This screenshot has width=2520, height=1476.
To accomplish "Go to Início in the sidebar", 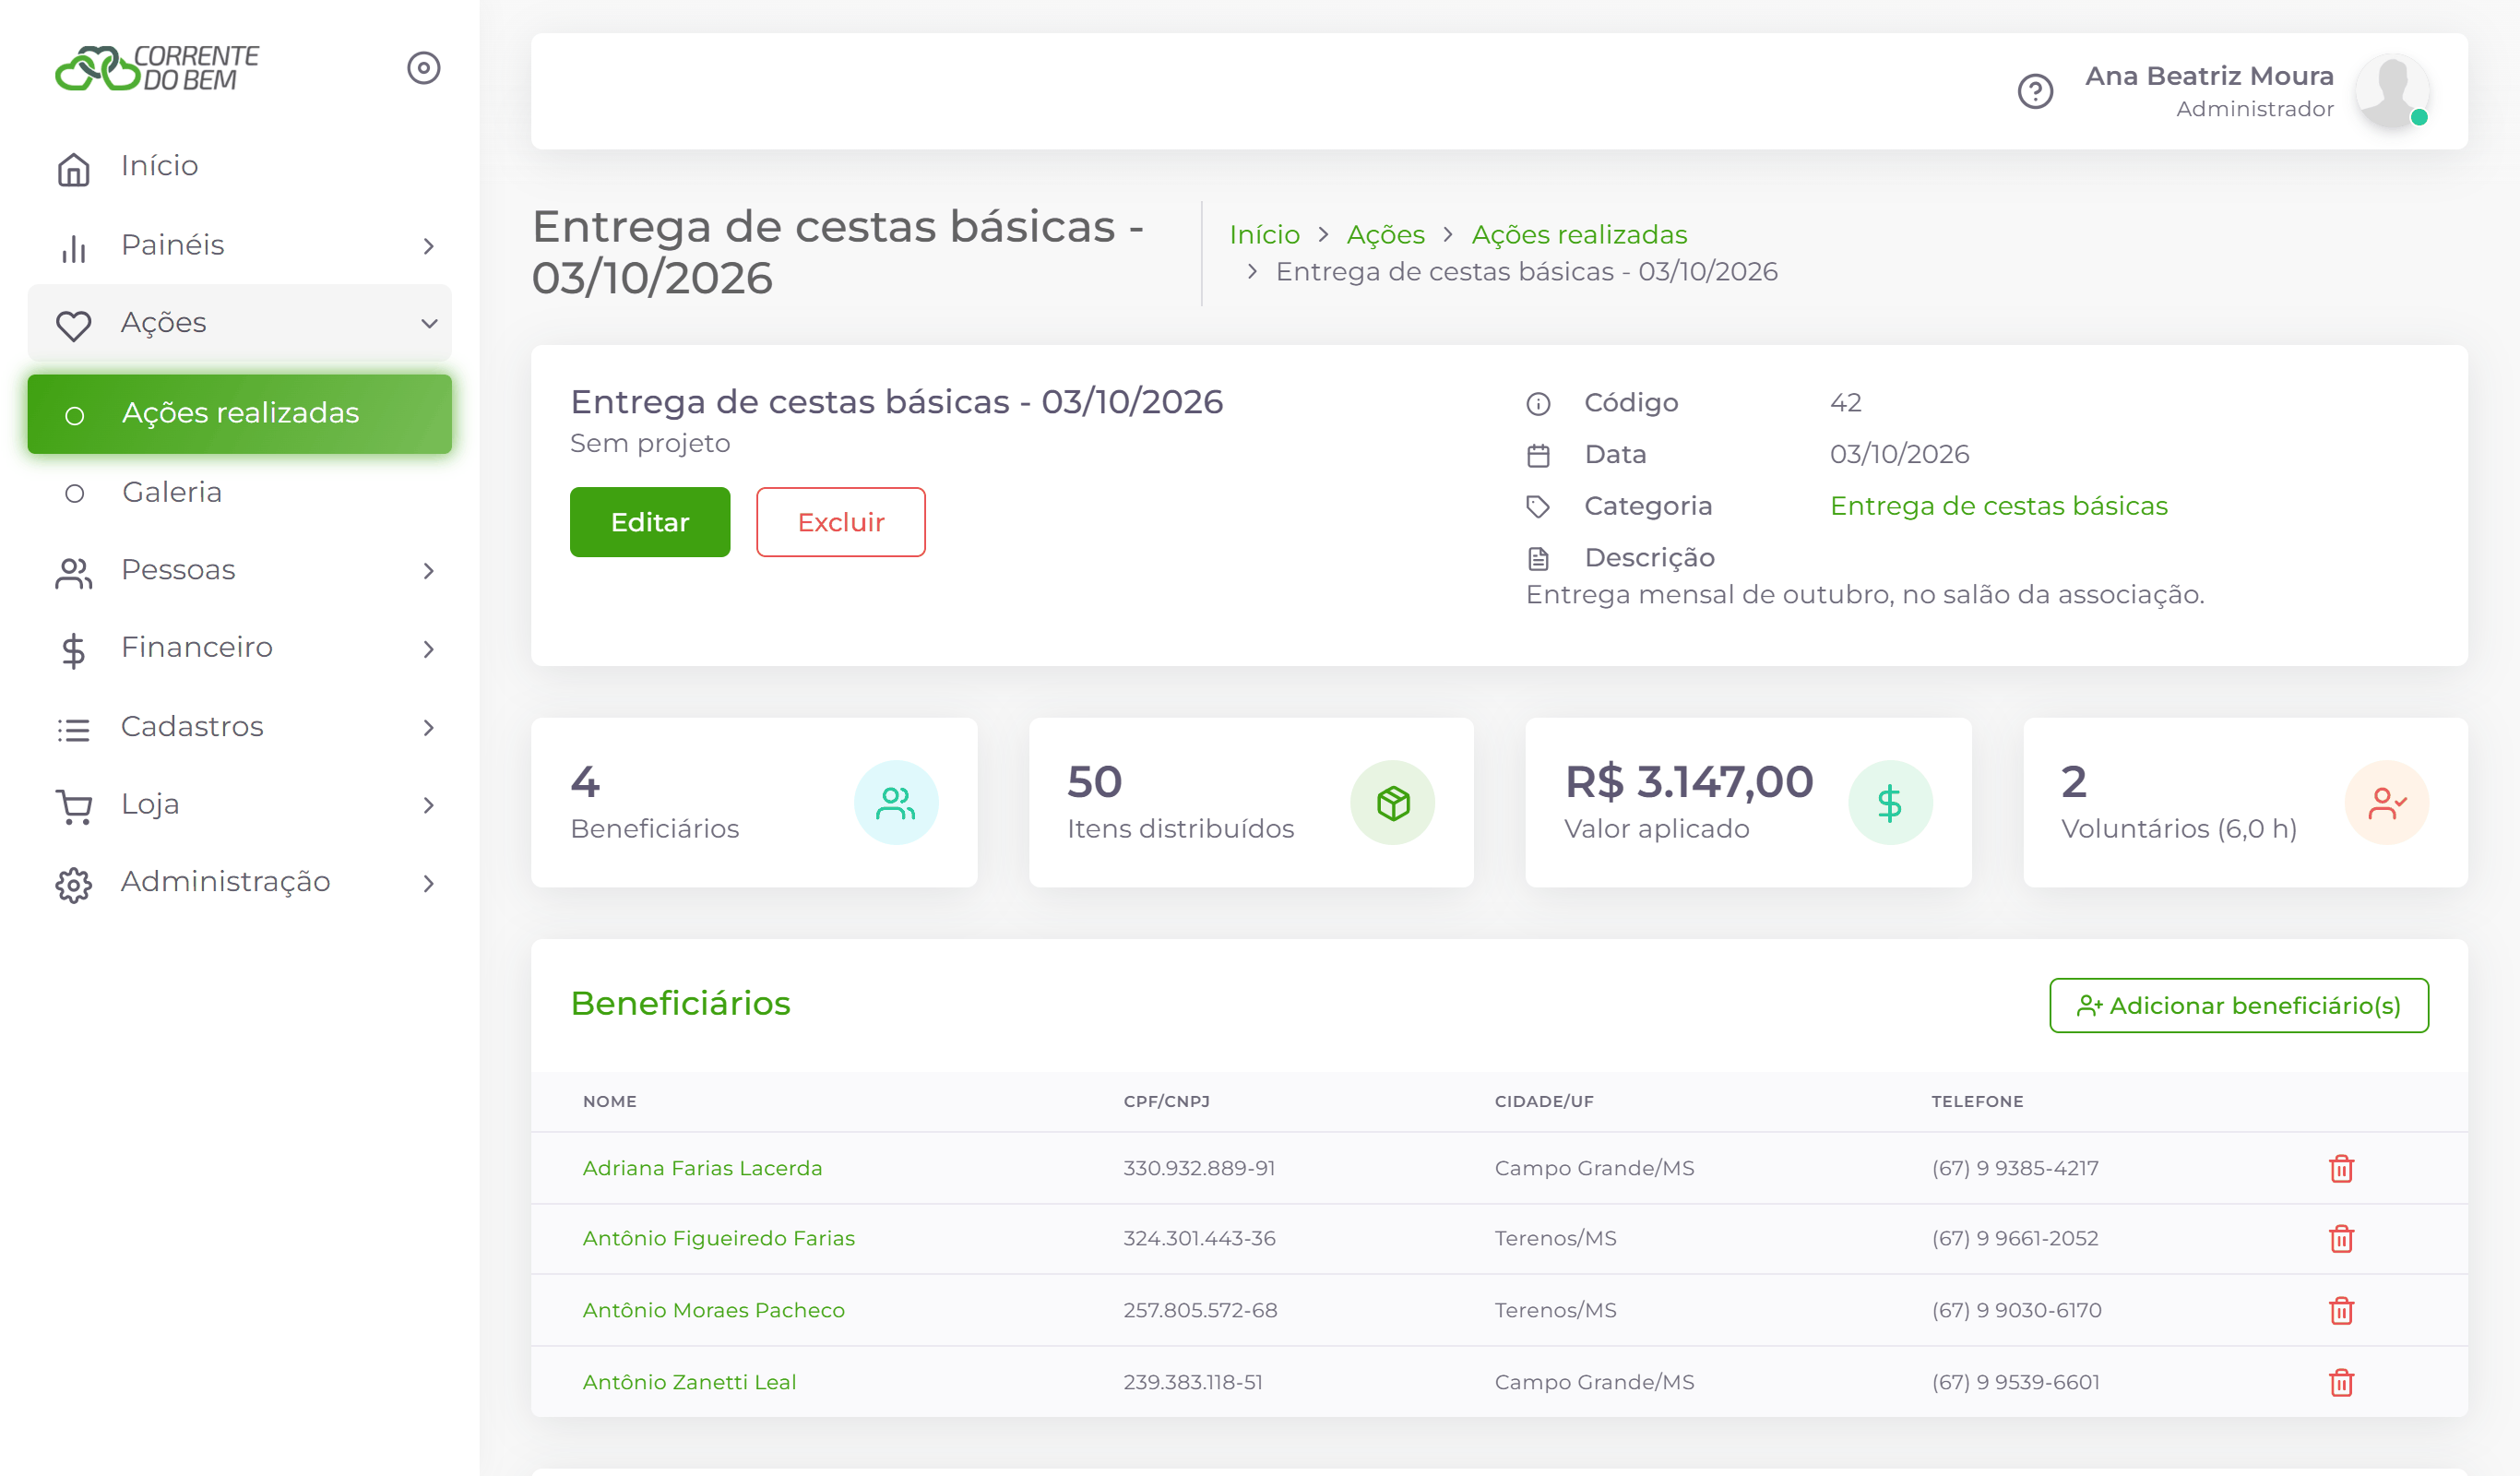I will (240, 166).
